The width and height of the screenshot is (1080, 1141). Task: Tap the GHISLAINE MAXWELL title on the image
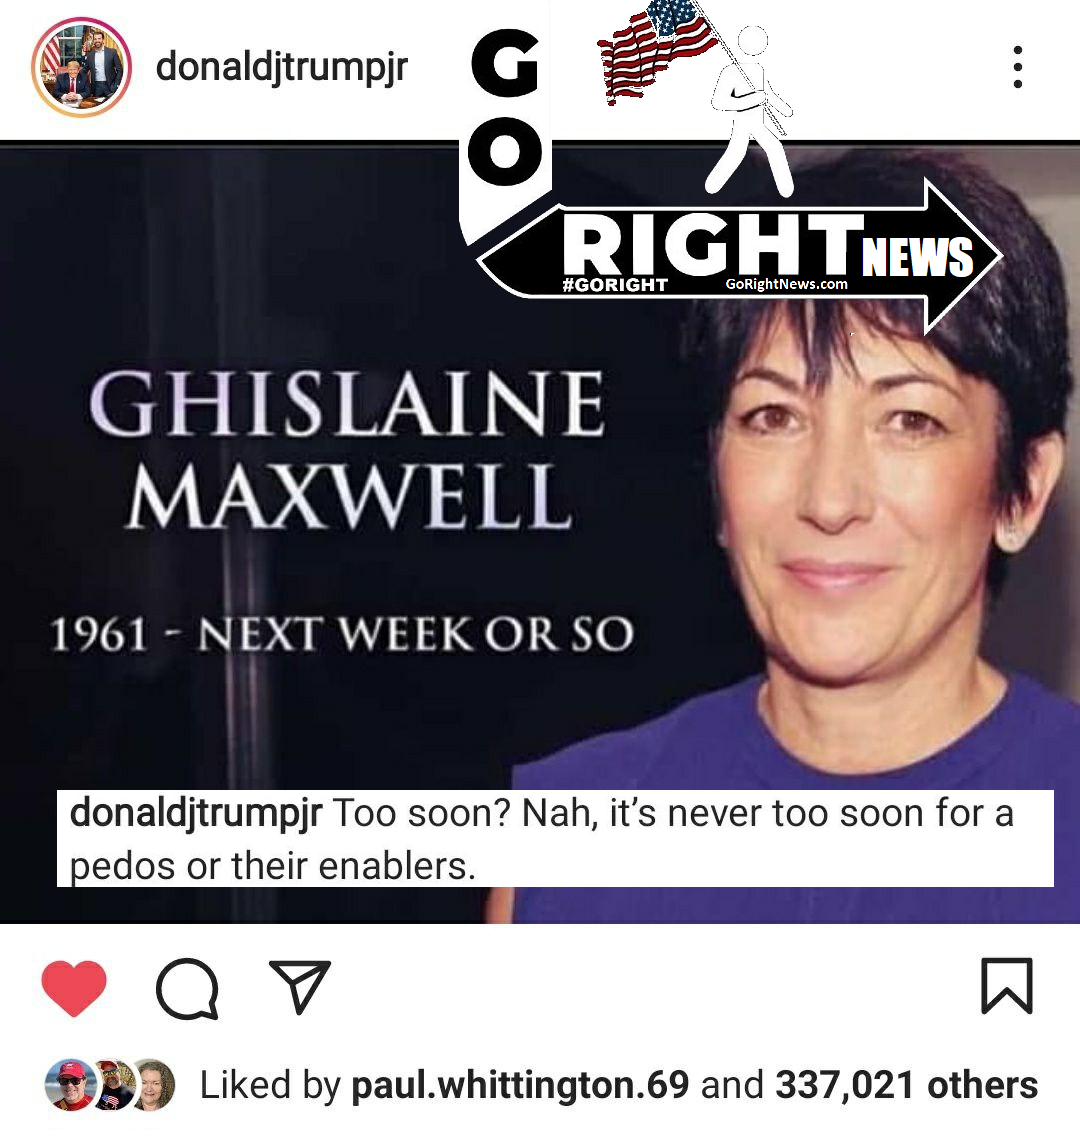[x=347, y=449]
